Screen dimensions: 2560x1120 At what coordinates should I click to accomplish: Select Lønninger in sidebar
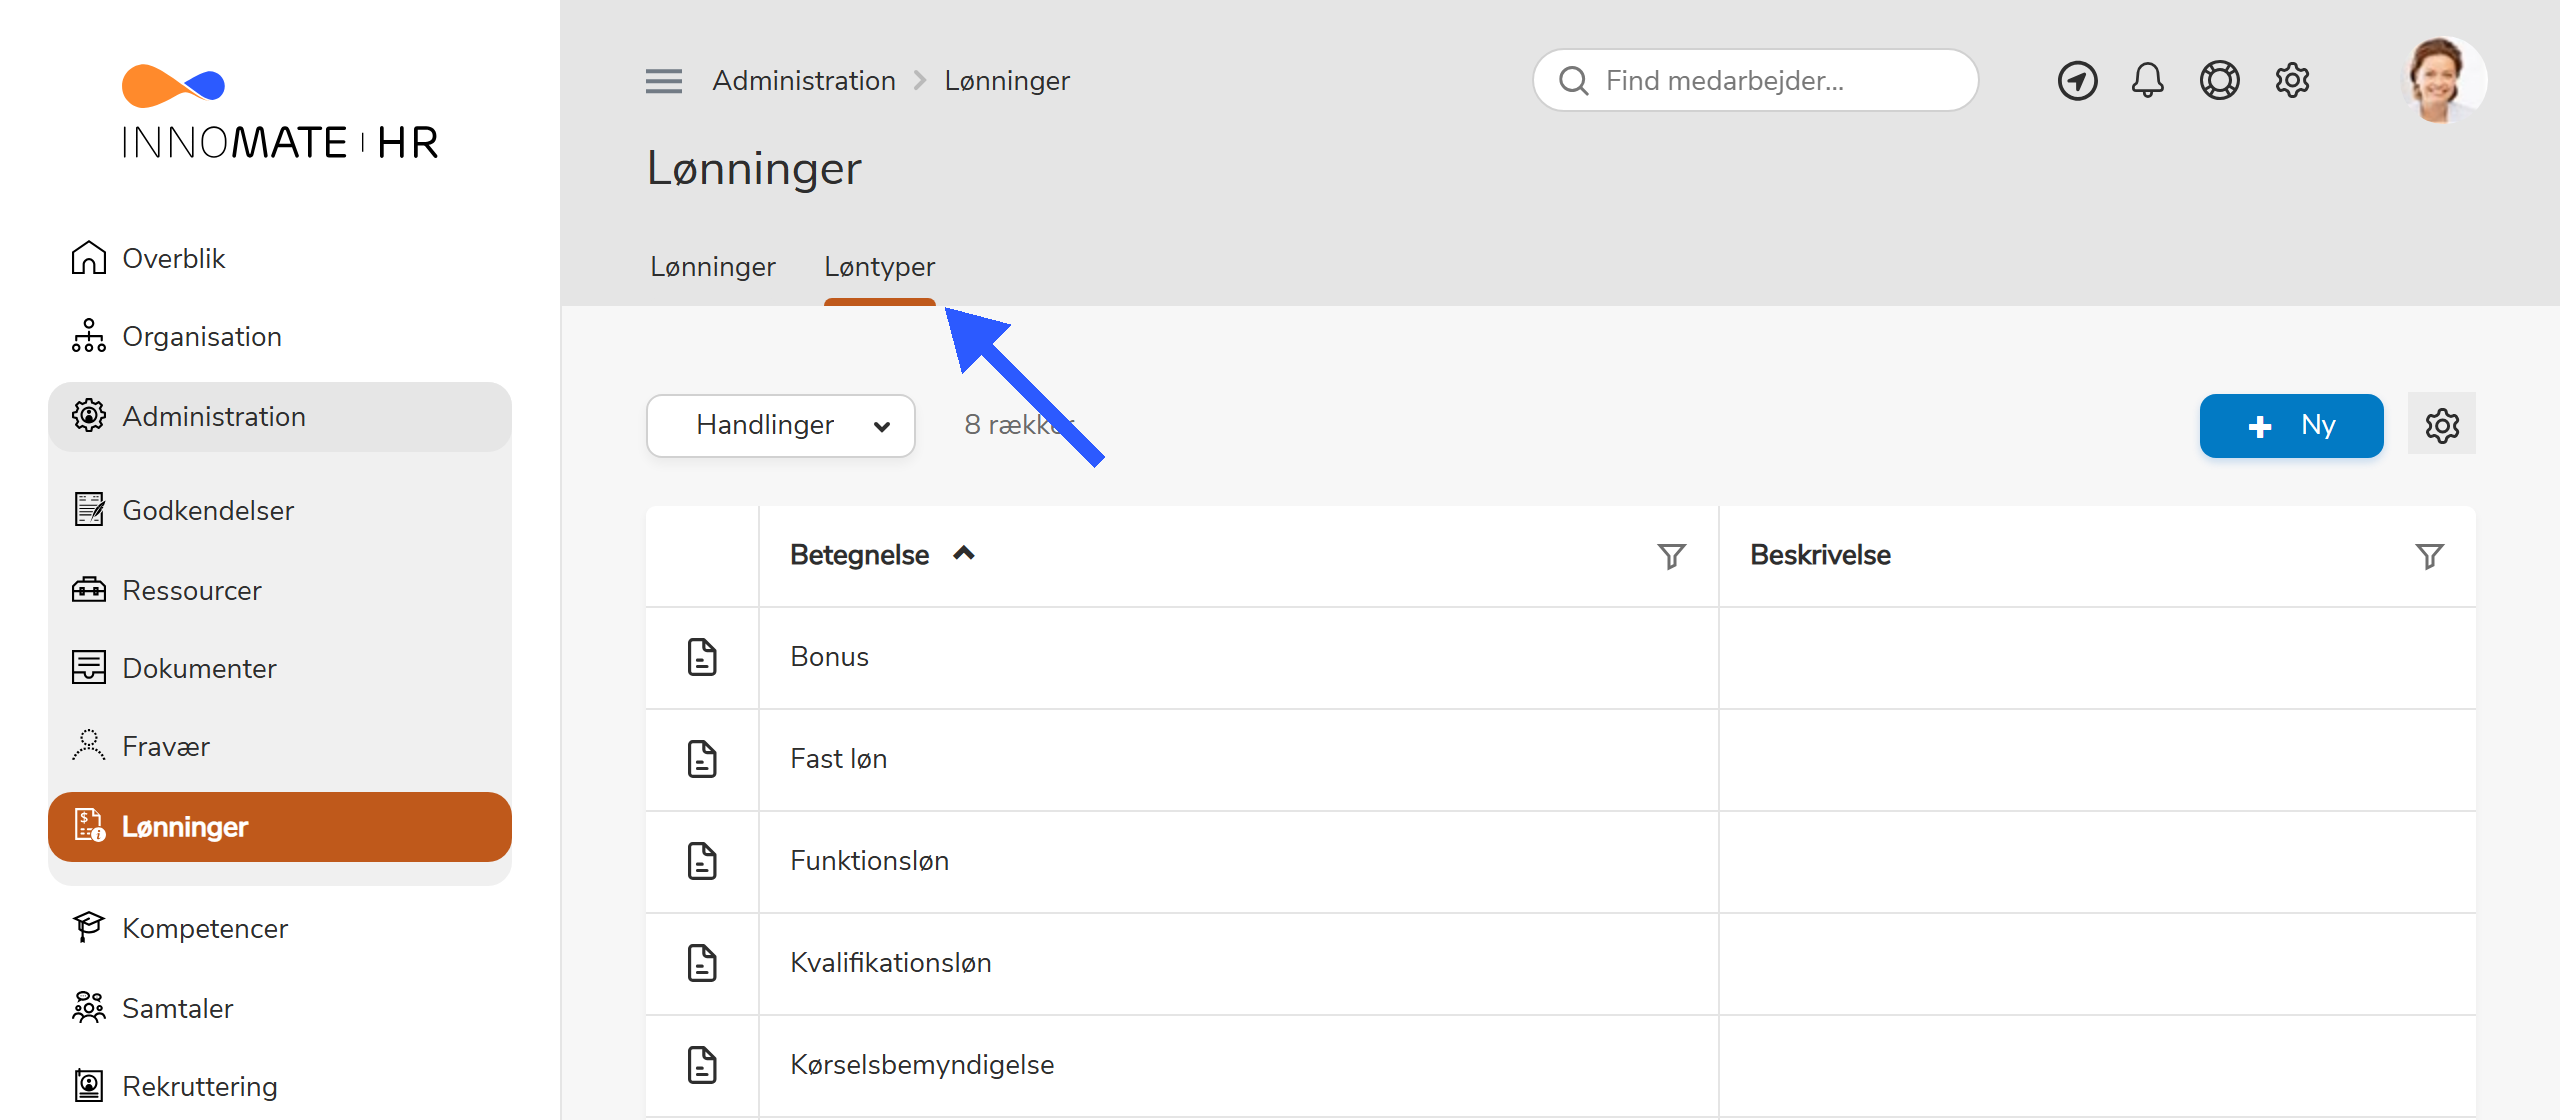(x=280, y=827)
